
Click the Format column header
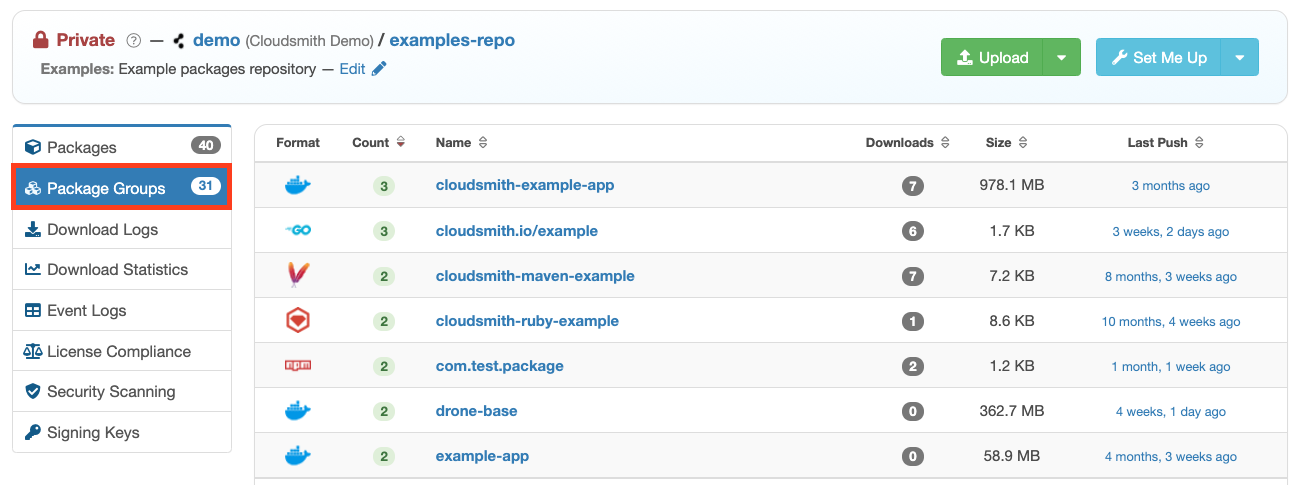pos(298,143)
